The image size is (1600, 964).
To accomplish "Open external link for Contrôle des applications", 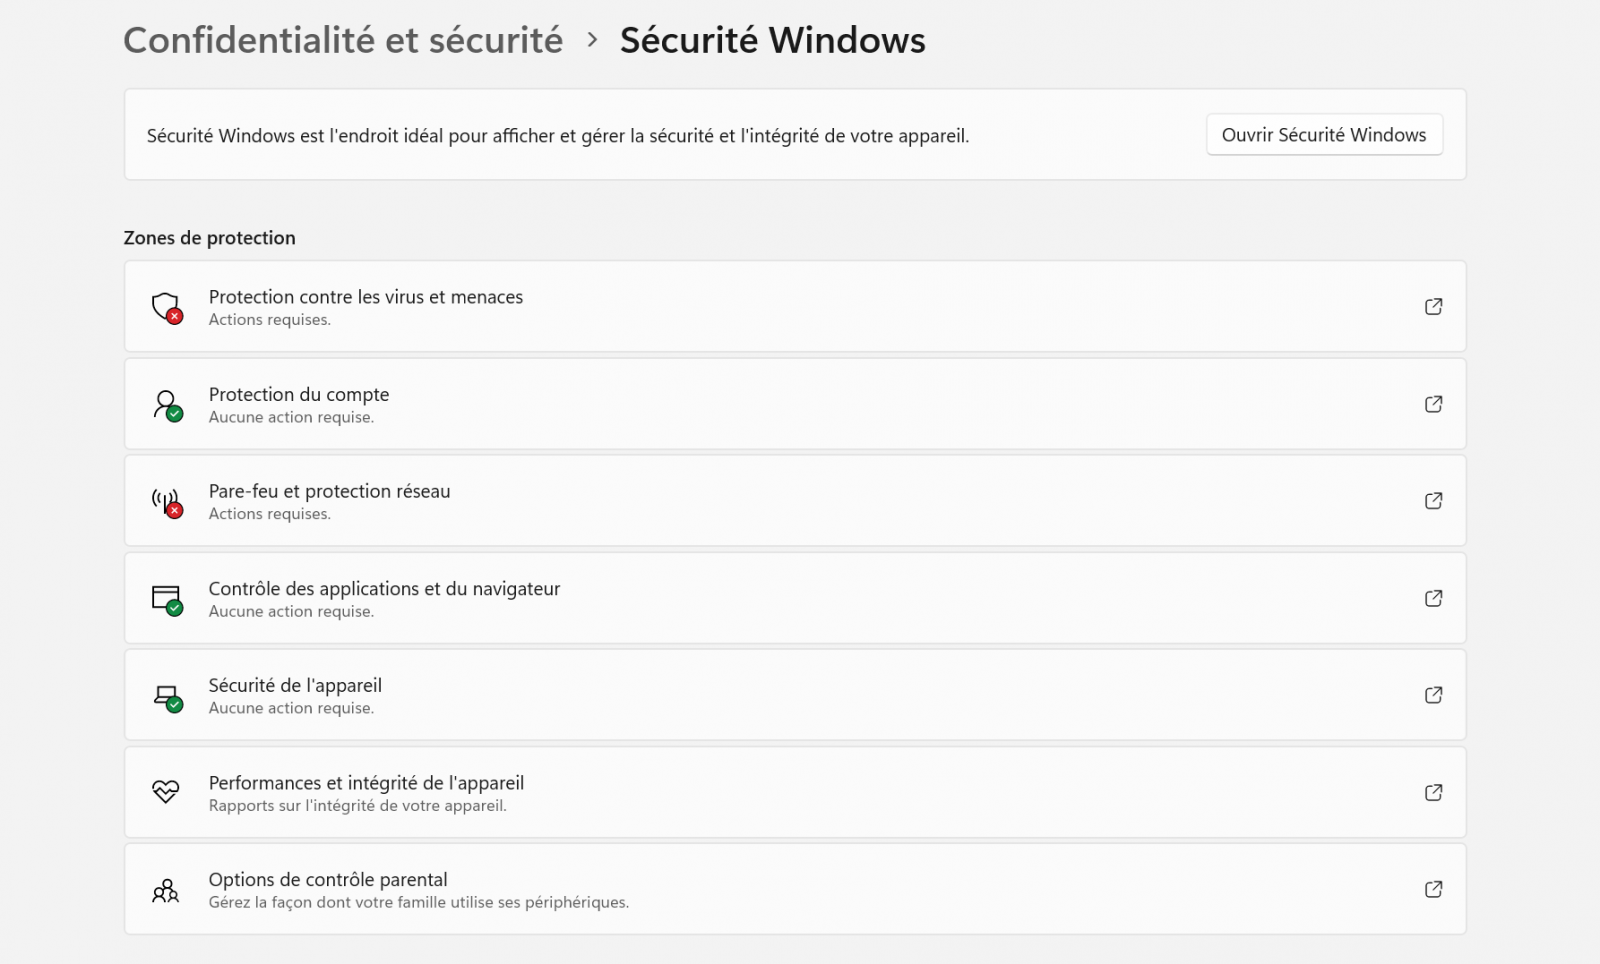I will [x=1433, y=598].
